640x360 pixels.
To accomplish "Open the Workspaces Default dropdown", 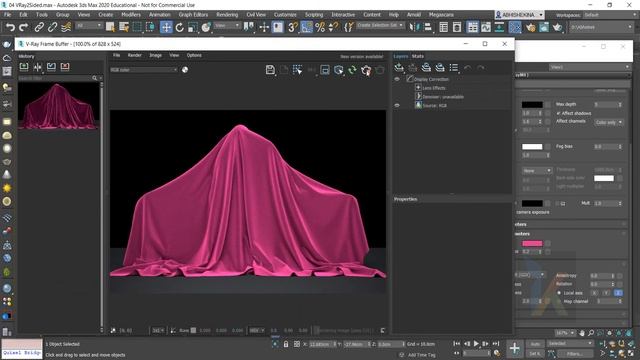I will coord(609,15).
